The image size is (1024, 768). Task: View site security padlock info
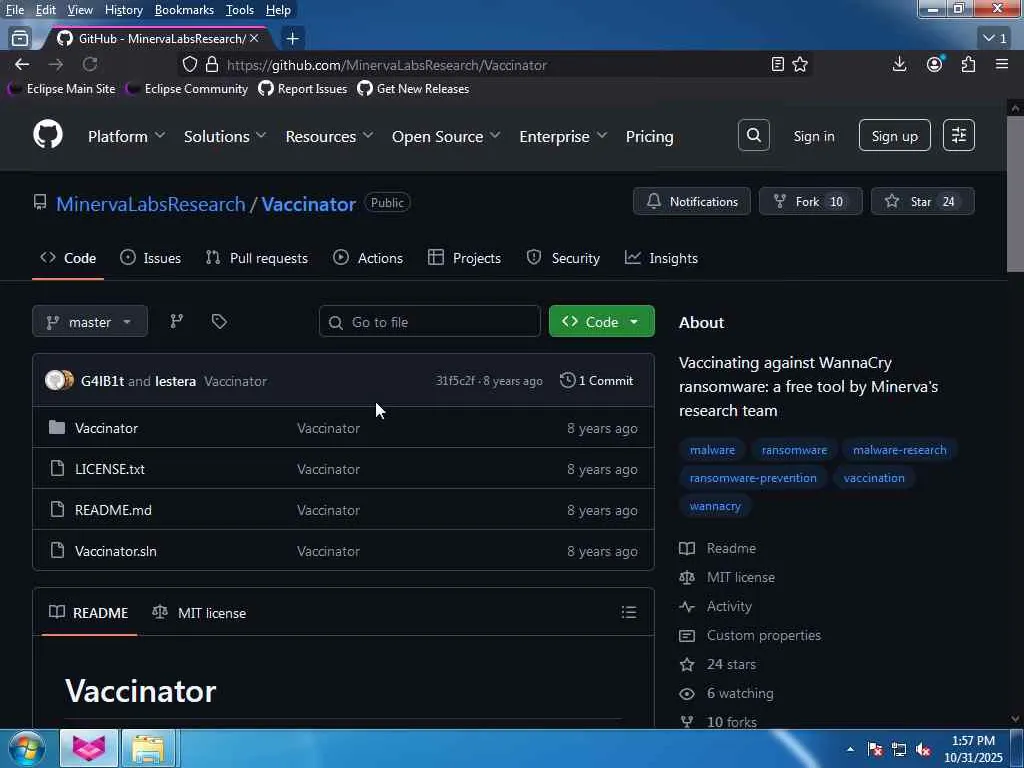point(212,64)
